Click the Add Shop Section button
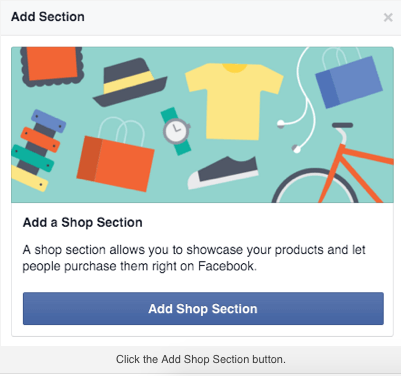 (x=203, y=308)
